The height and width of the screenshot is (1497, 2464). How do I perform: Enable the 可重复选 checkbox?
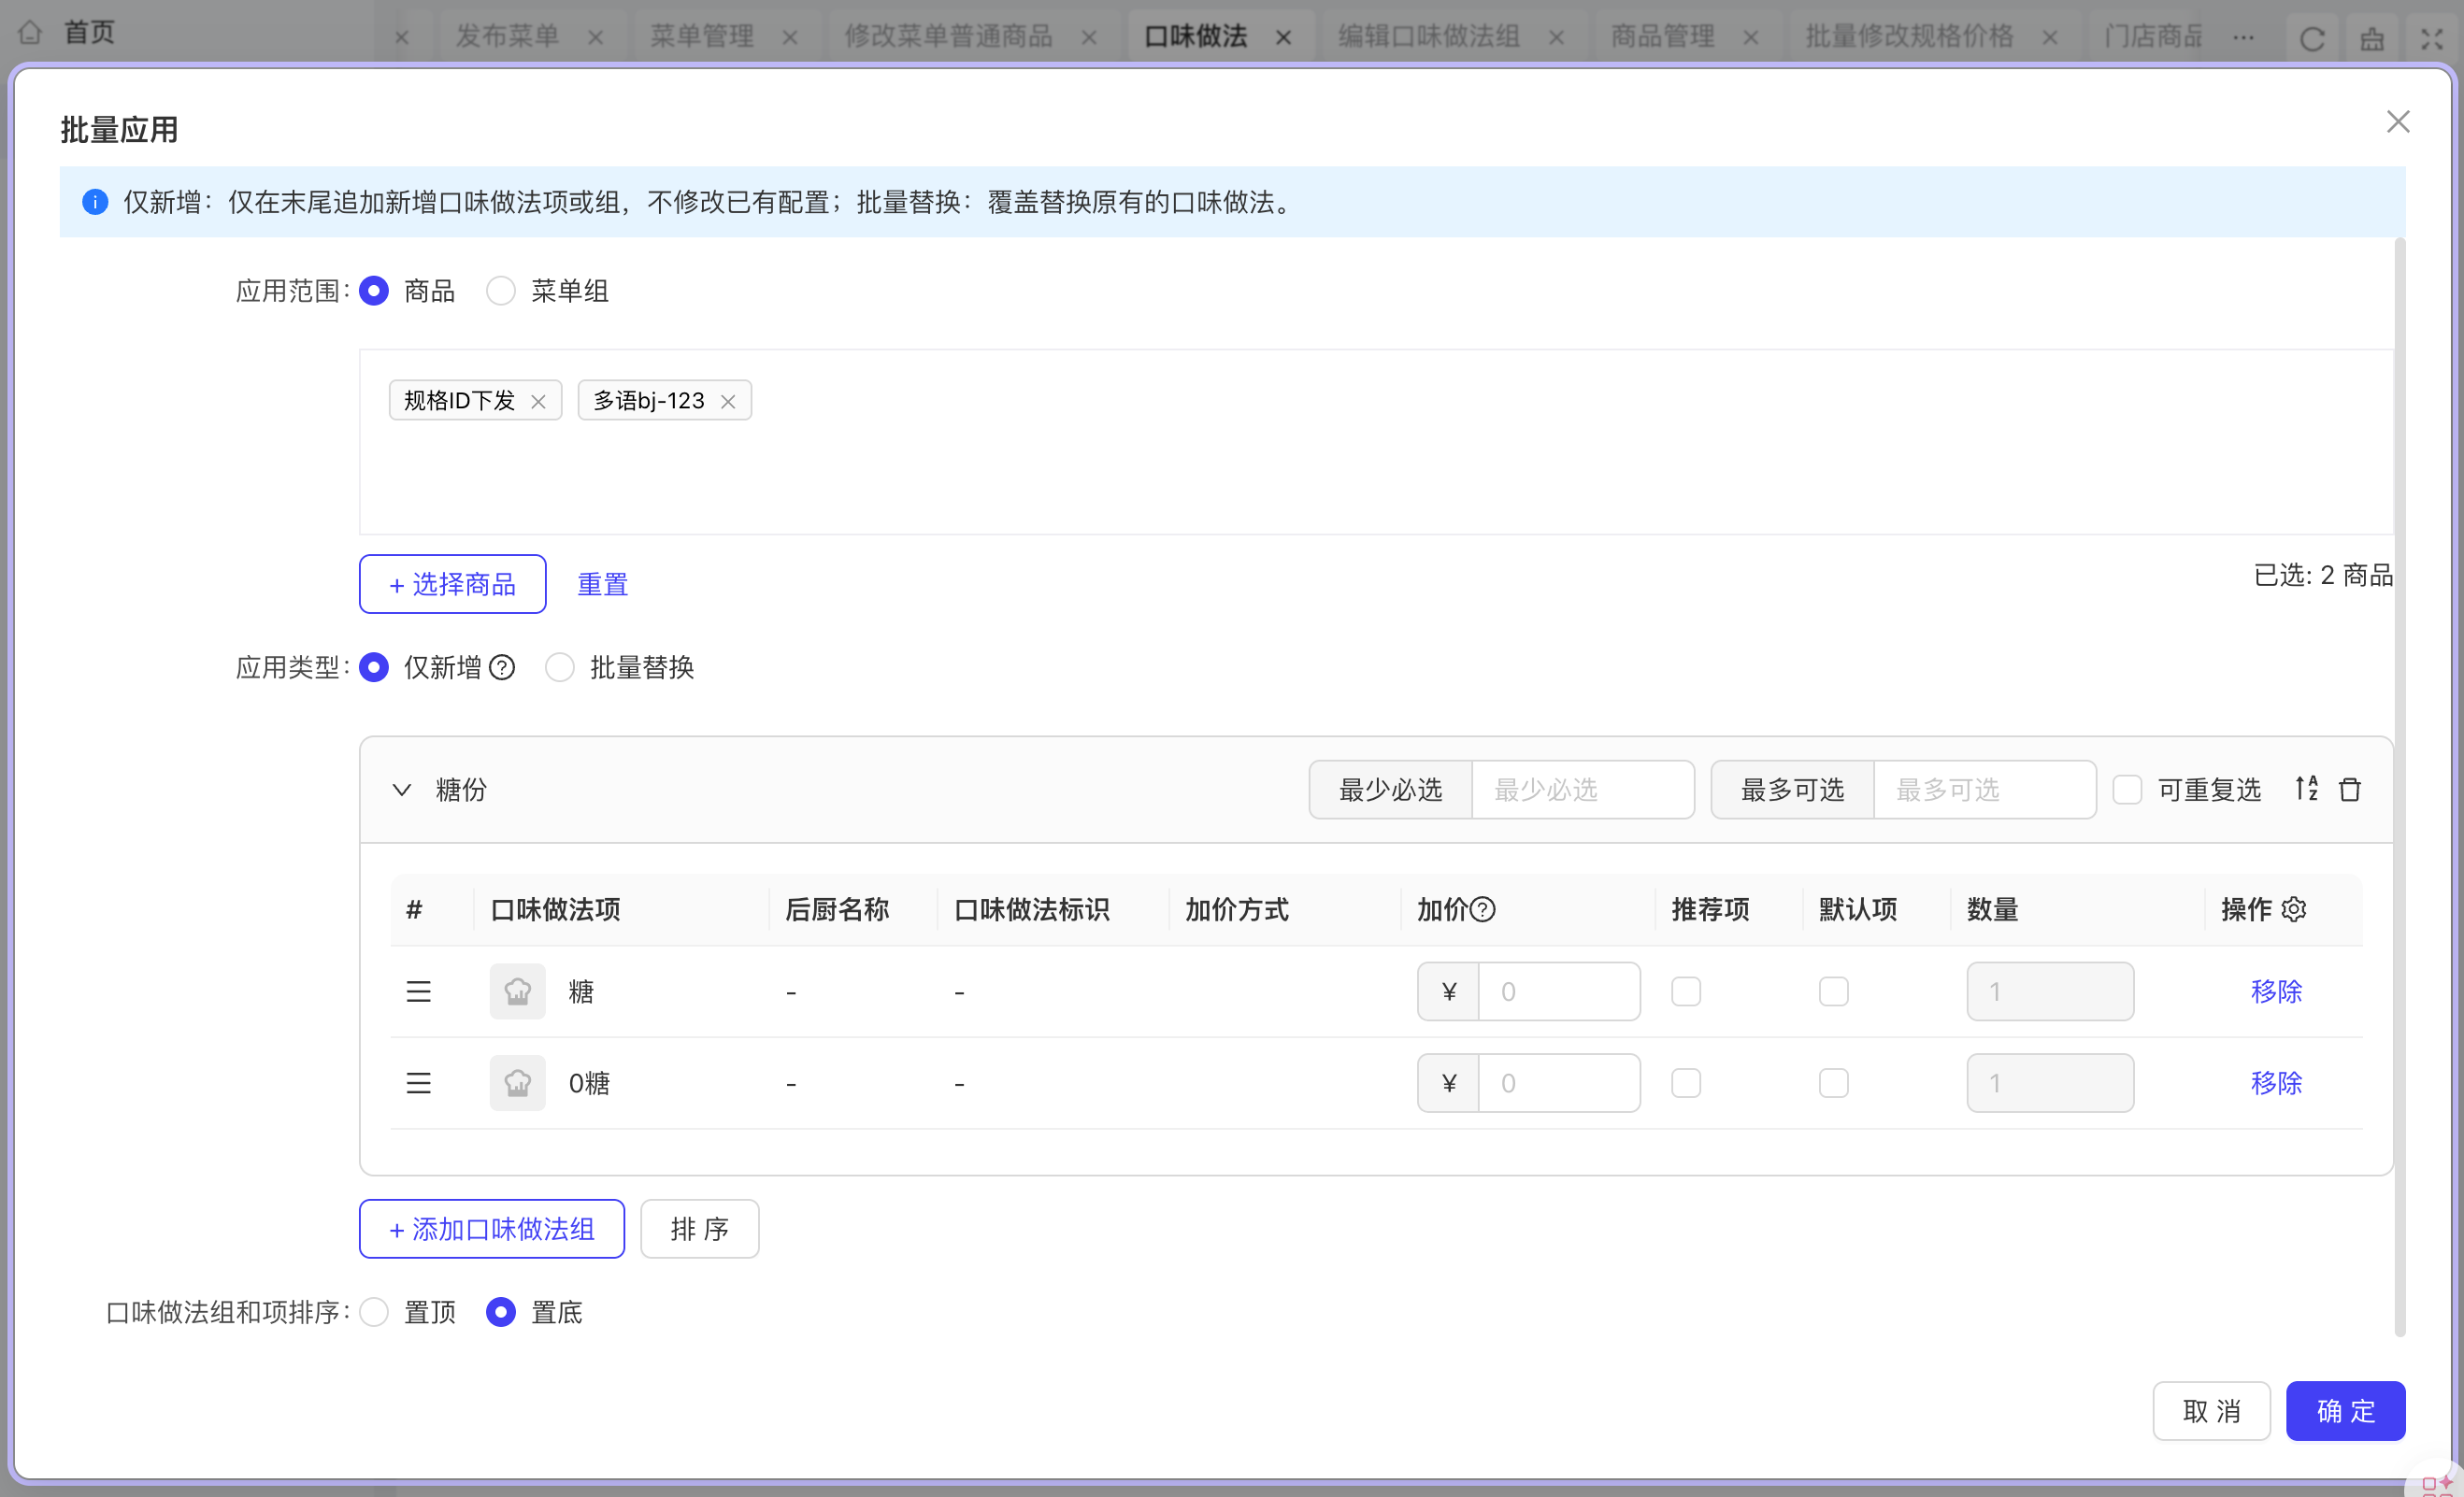pos(2127,789)
